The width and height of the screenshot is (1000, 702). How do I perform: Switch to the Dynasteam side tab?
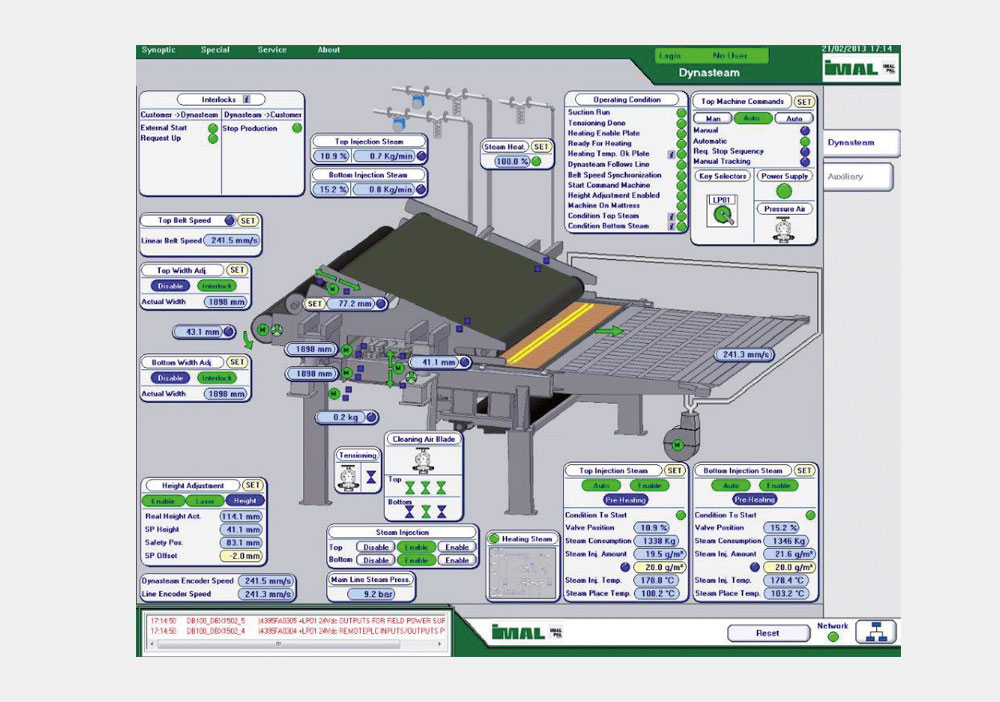862,143
